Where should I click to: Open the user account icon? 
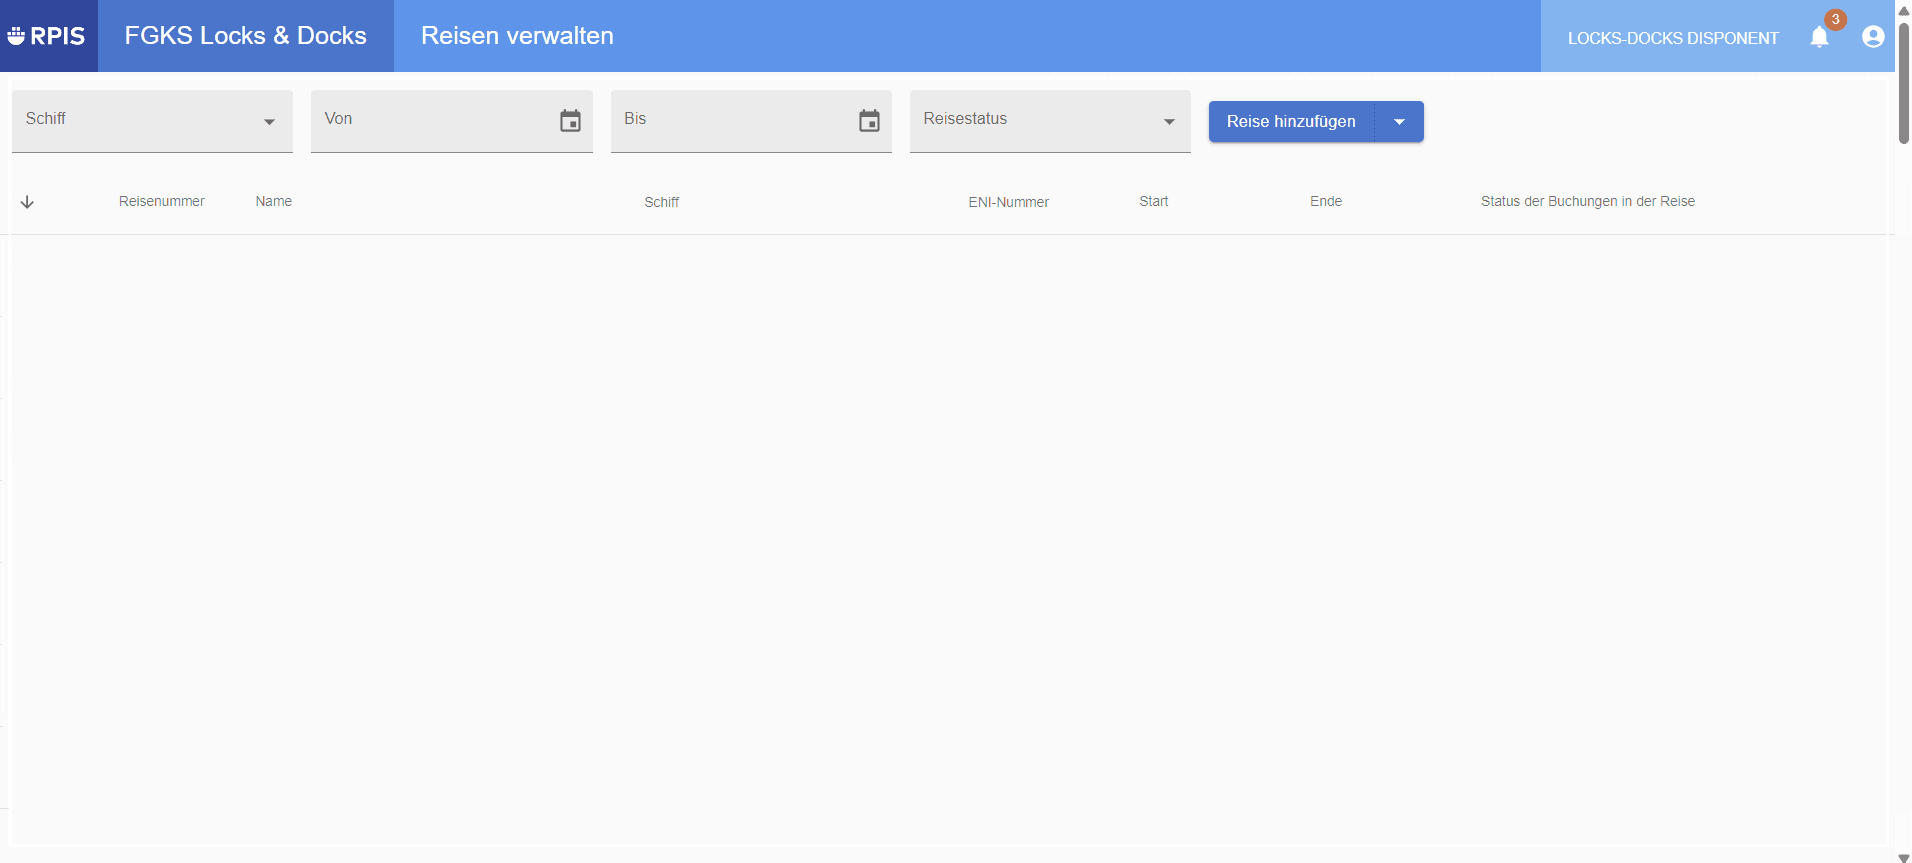pos(1873,37)
